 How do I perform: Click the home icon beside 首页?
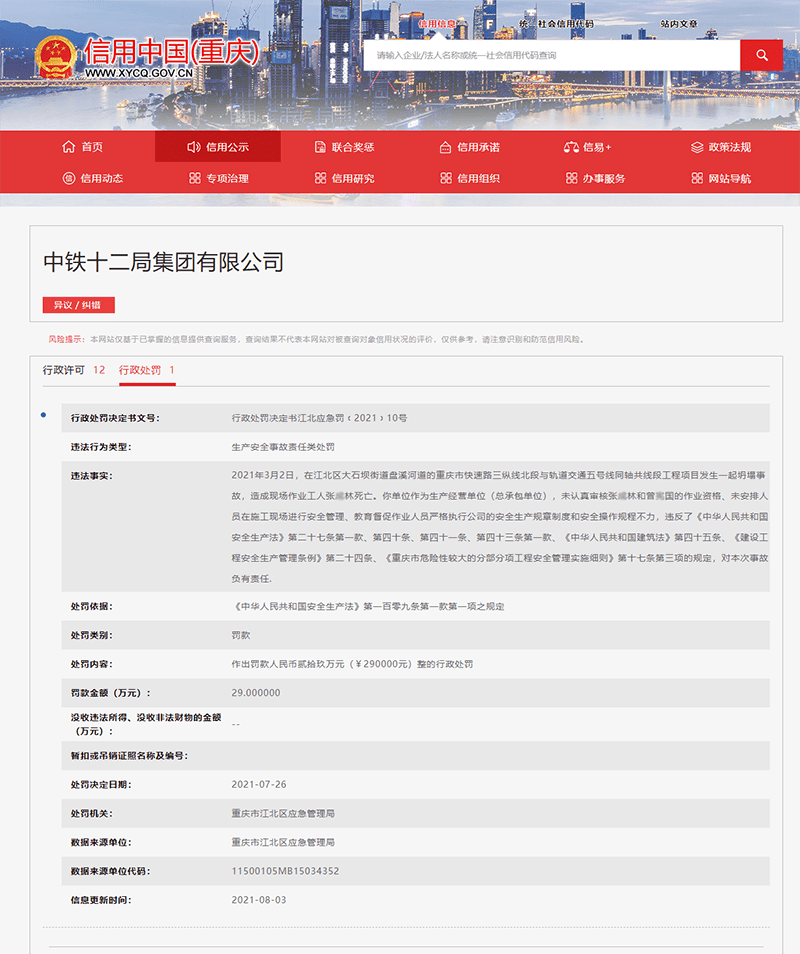pyautogui.click(x=69, y=147)
